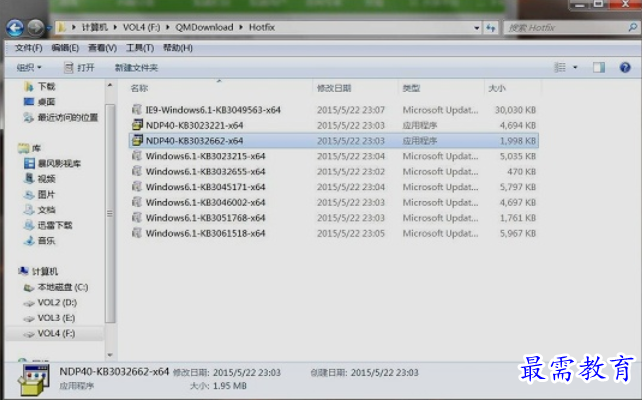The width and height of the screenshot is (642, 400).
Task: Expand the breadcrumb arrow after QMDownload
Action: pos(241,27)
